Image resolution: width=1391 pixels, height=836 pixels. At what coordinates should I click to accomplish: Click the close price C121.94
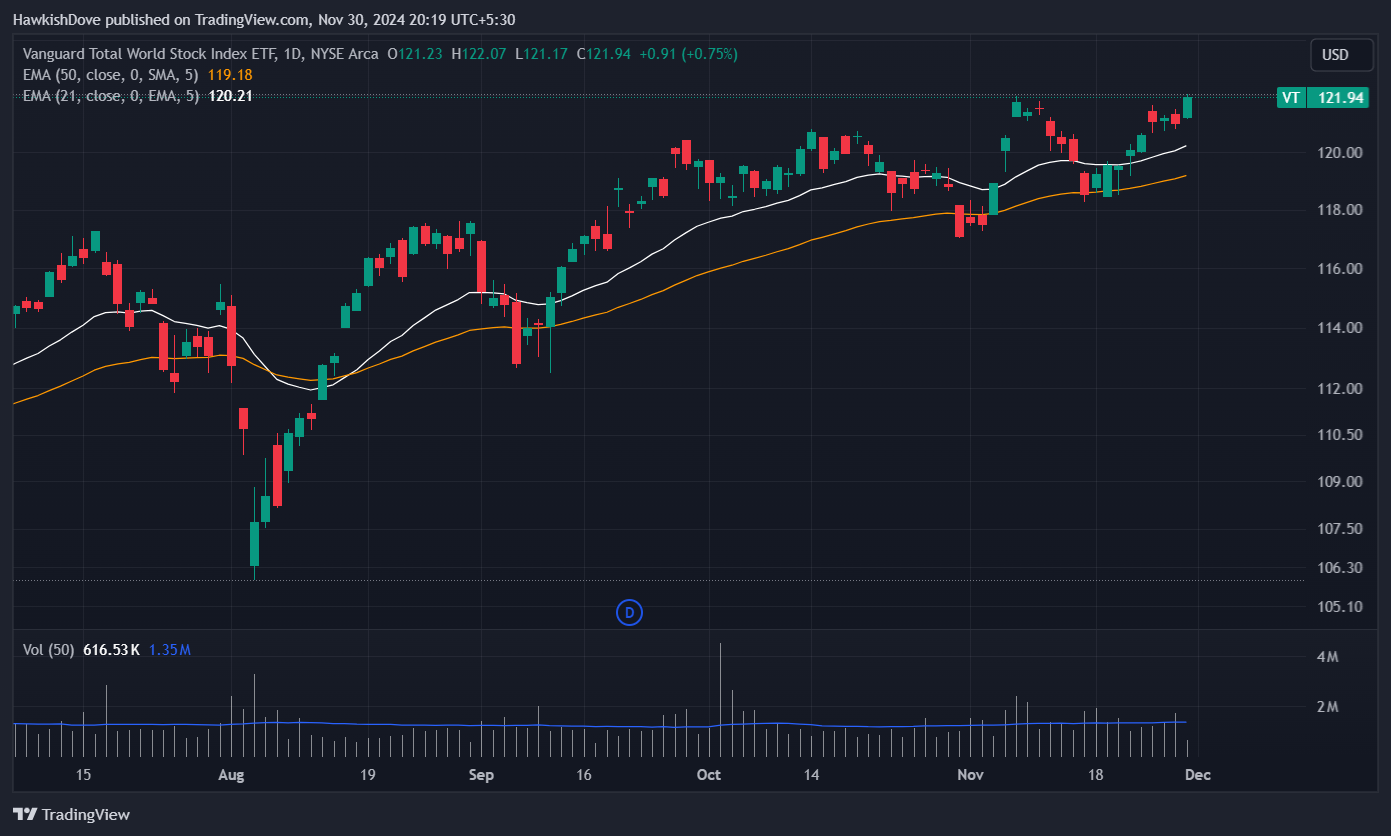[x=604, y=54]
